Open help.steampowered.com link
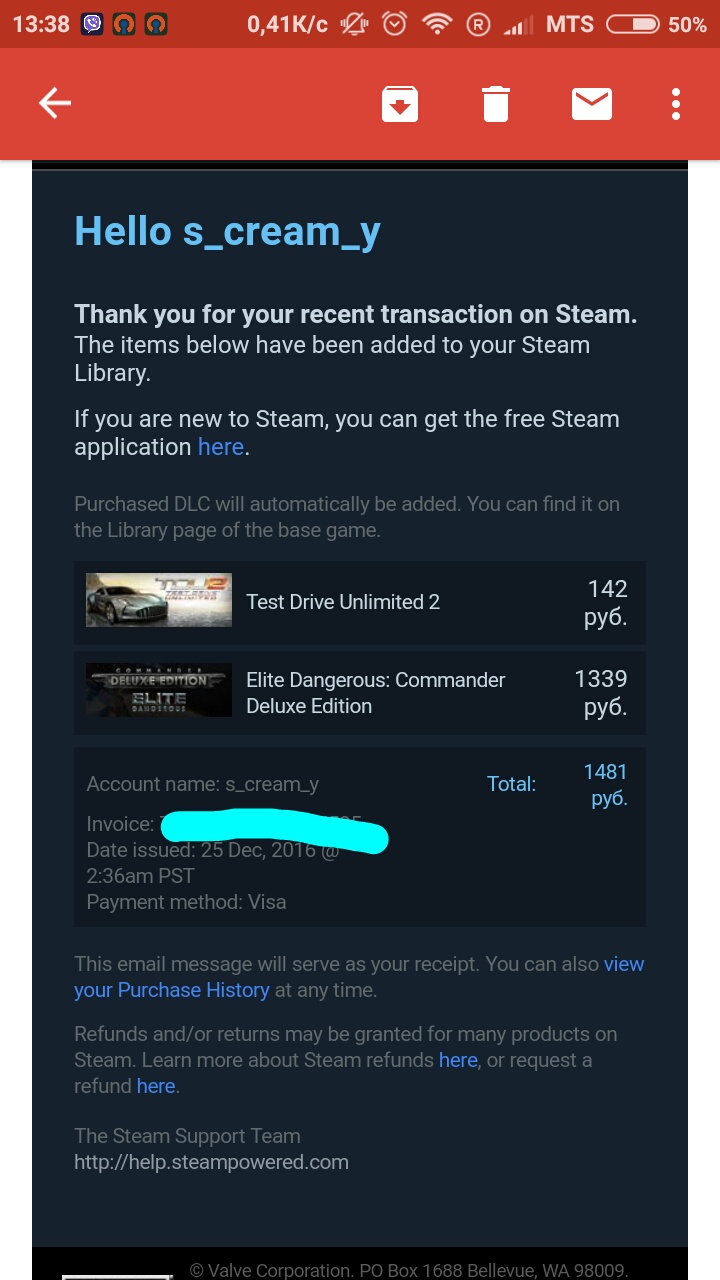Screen dimensions: 720x1280 [x=211, y=1162]
